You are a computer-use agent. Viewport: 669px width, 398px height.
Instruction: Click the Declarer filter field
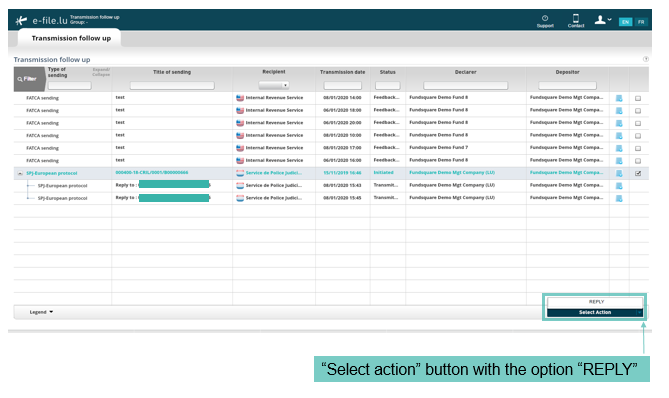tap(465, 85)
